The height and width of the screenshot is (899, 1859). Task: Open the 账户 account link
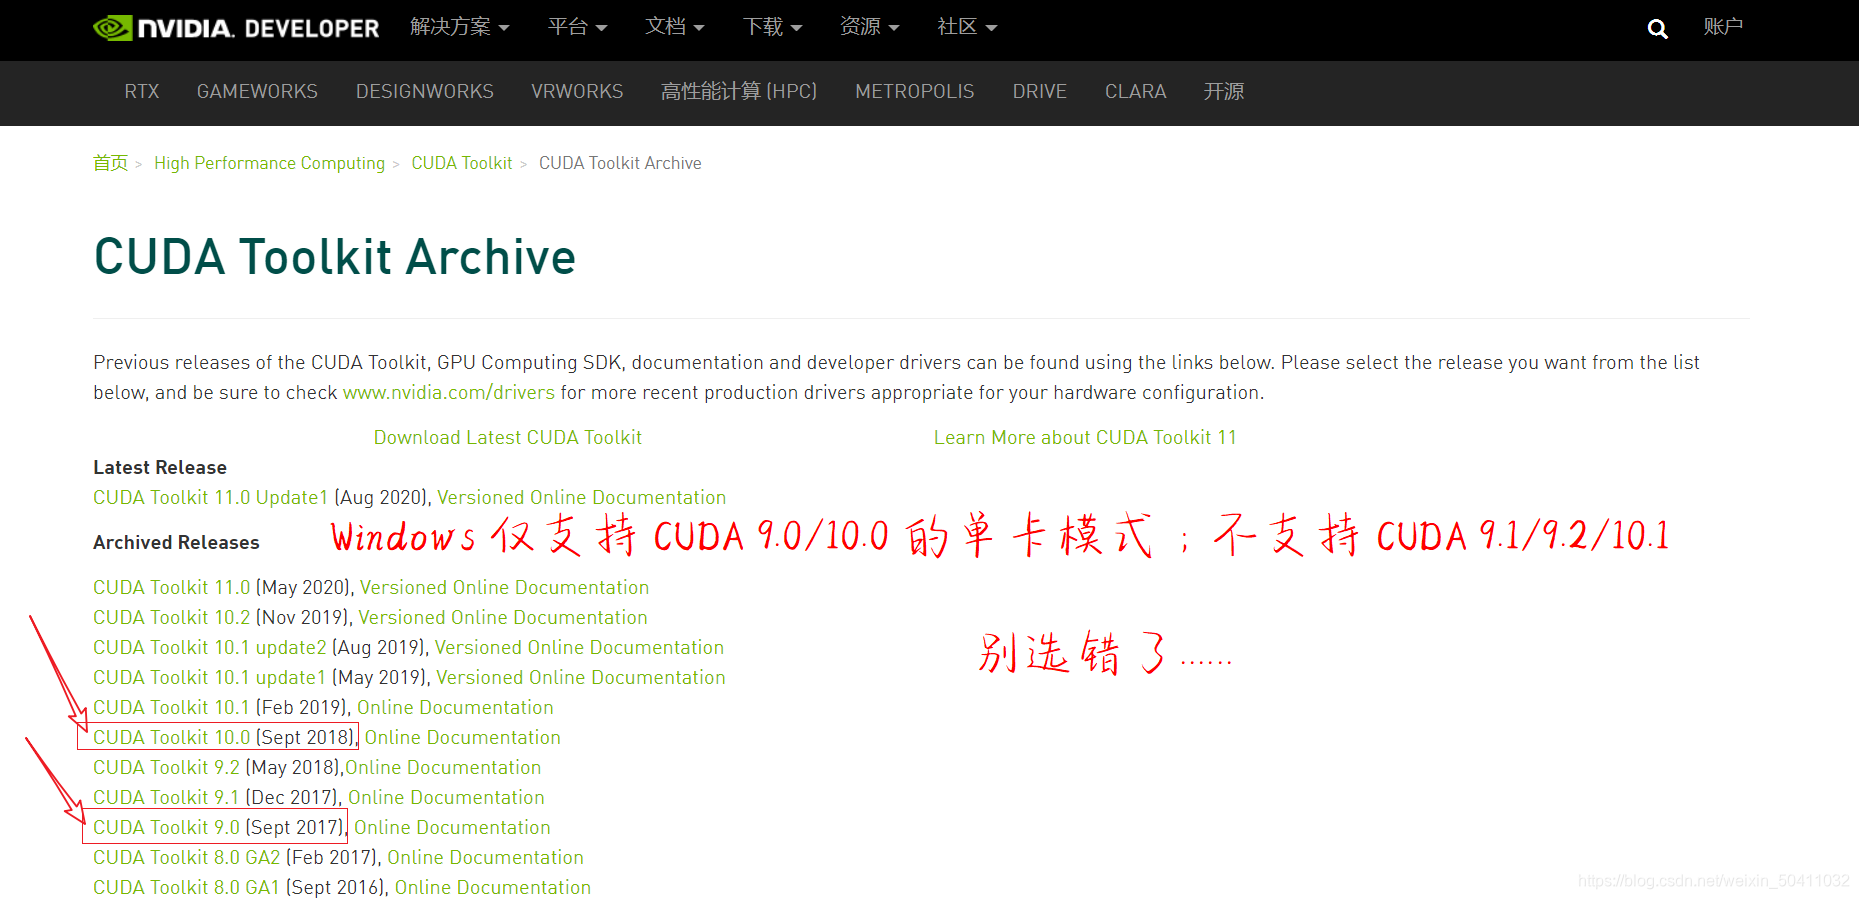click(1723, 27)
